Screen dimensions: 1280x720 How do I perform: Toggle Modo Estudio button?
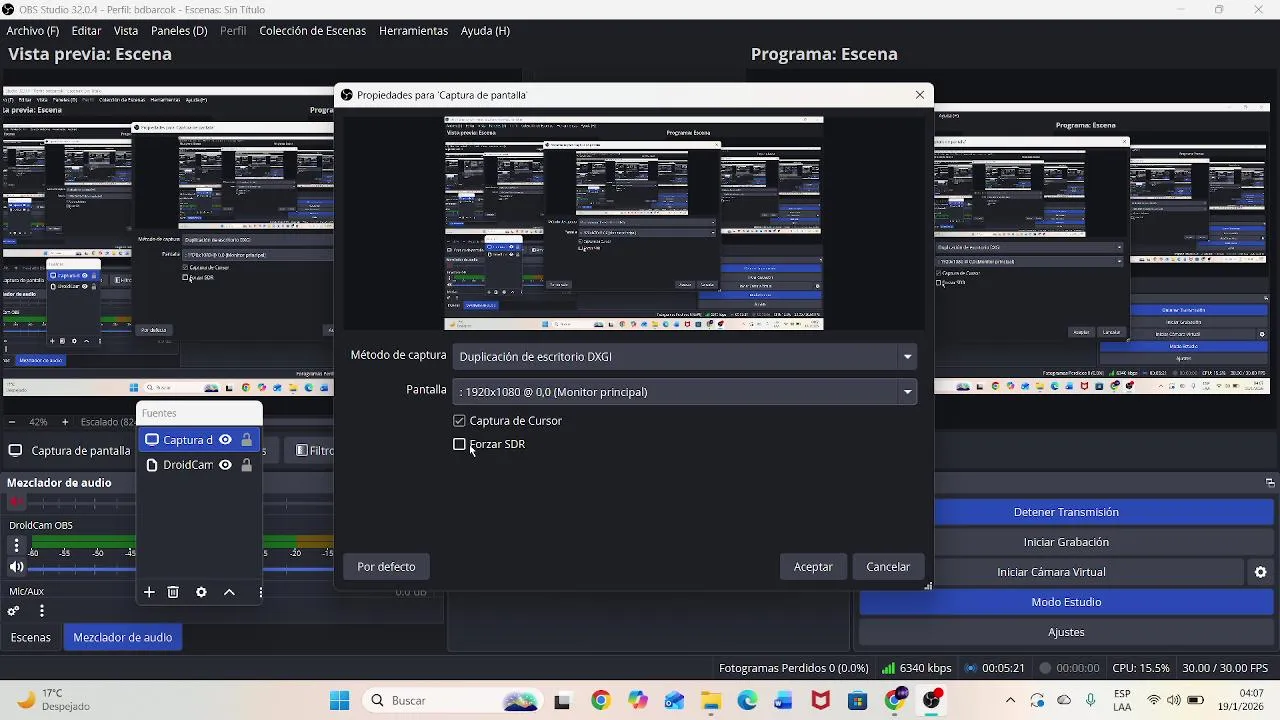coord(1066,602)
